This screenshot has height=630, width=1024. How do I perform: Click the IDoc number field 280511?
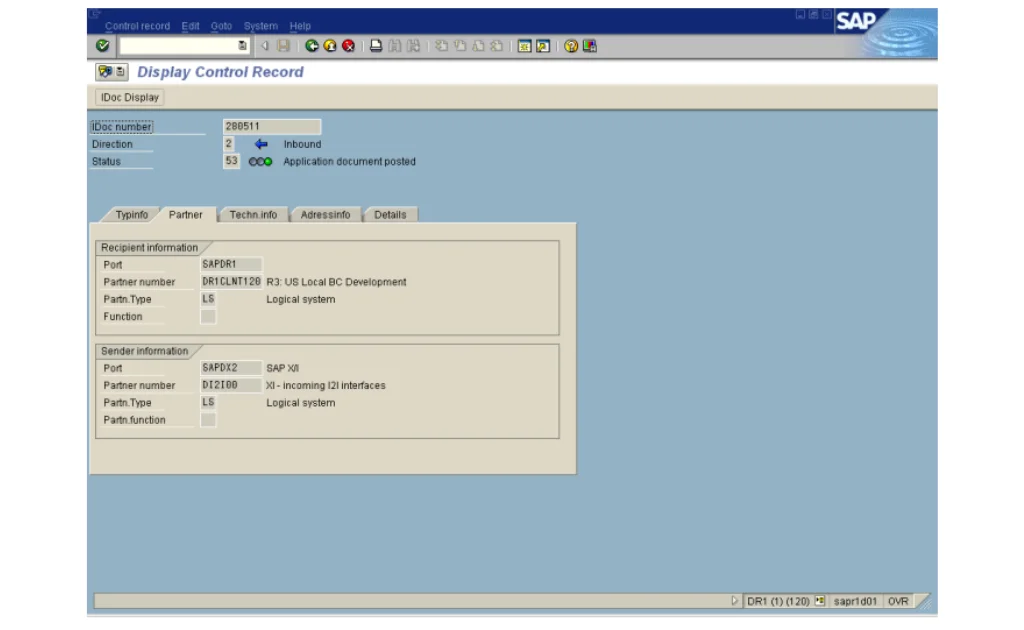pyautogui.click(x=272, y=126)
